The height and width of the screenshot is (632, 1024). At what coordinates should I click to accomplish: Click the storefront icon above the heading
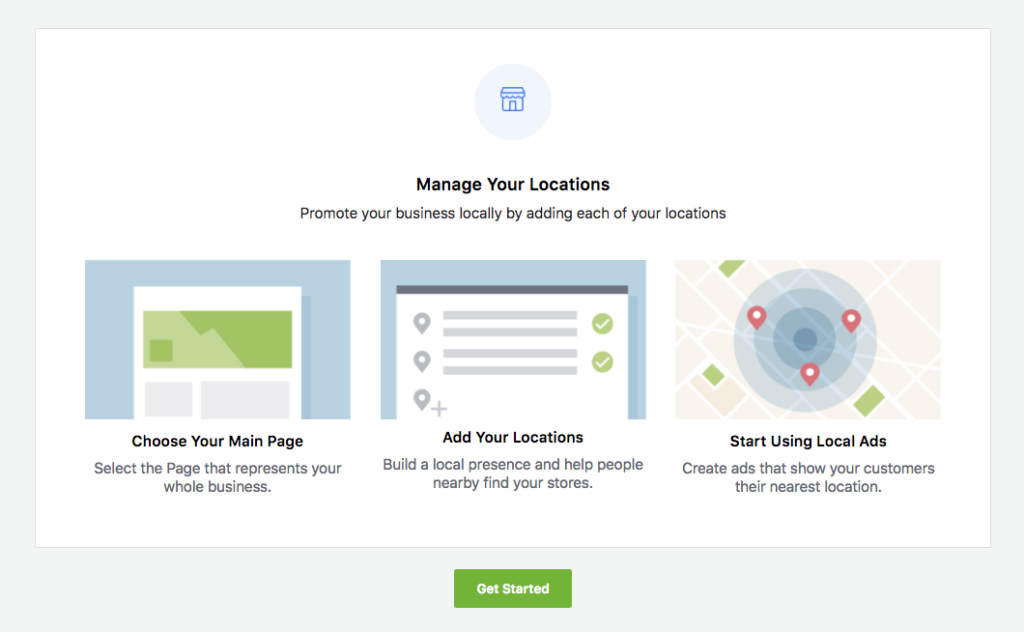tap(512, 101)
